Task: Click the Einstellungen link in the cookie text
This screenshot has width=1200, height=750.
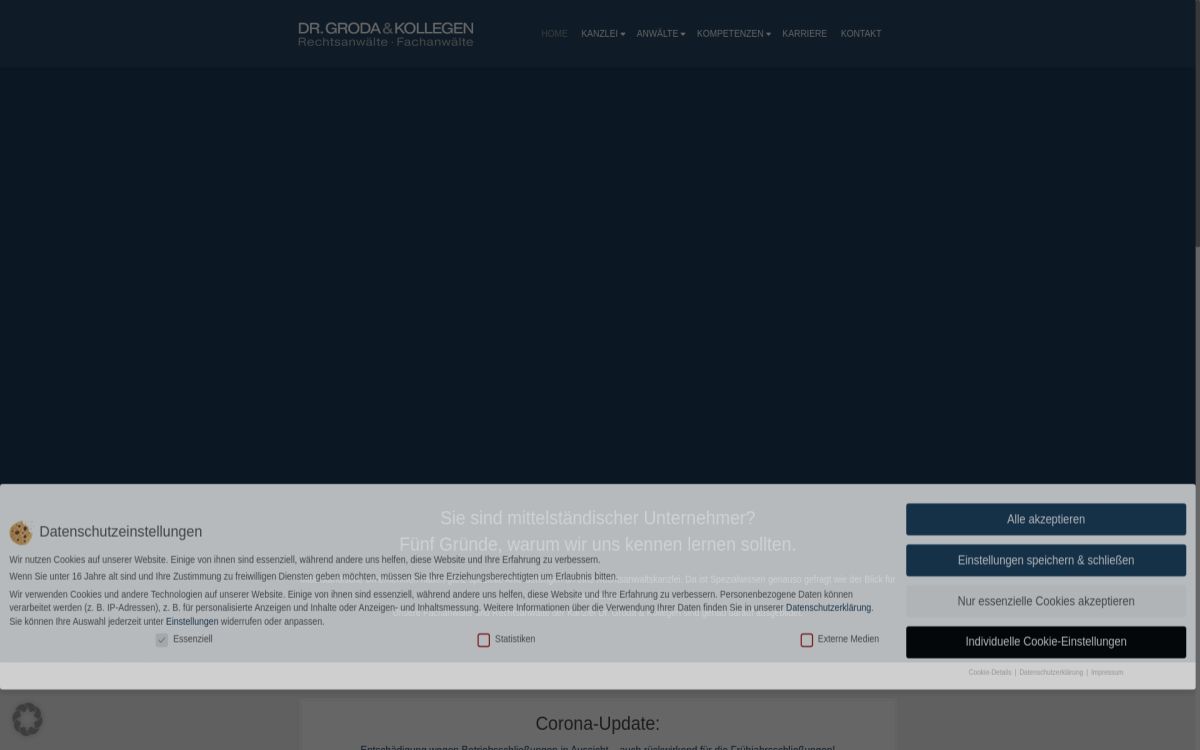Action: 192,622
